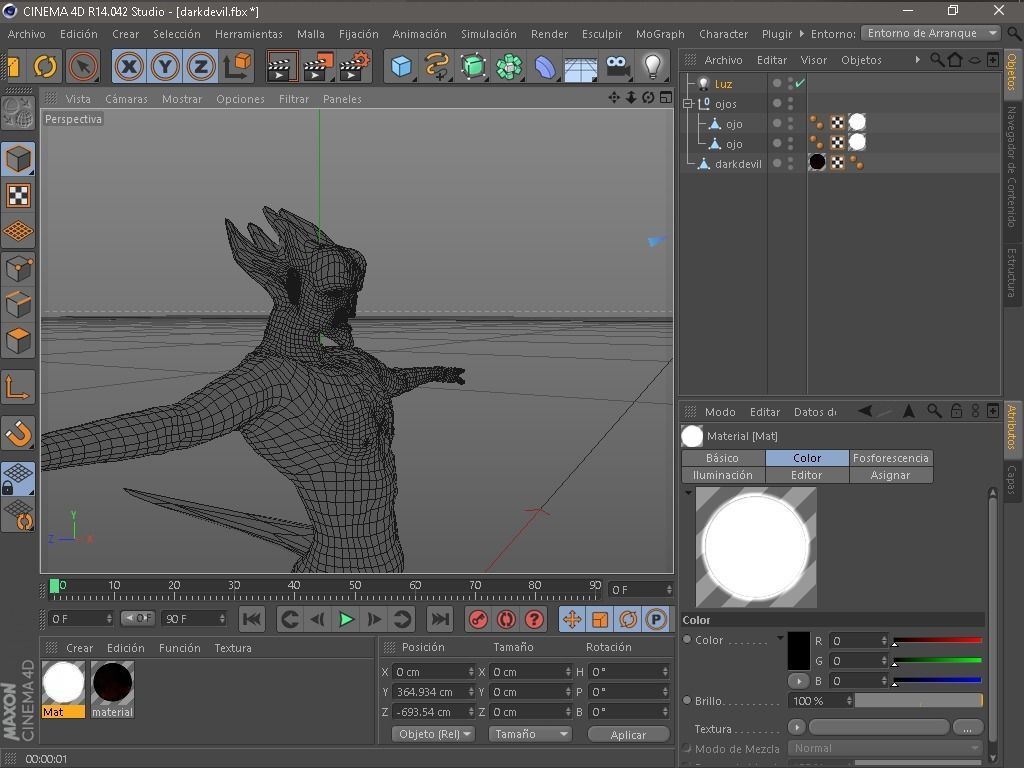Click the black material tag on darkdevil

click(x=817, y=162)
